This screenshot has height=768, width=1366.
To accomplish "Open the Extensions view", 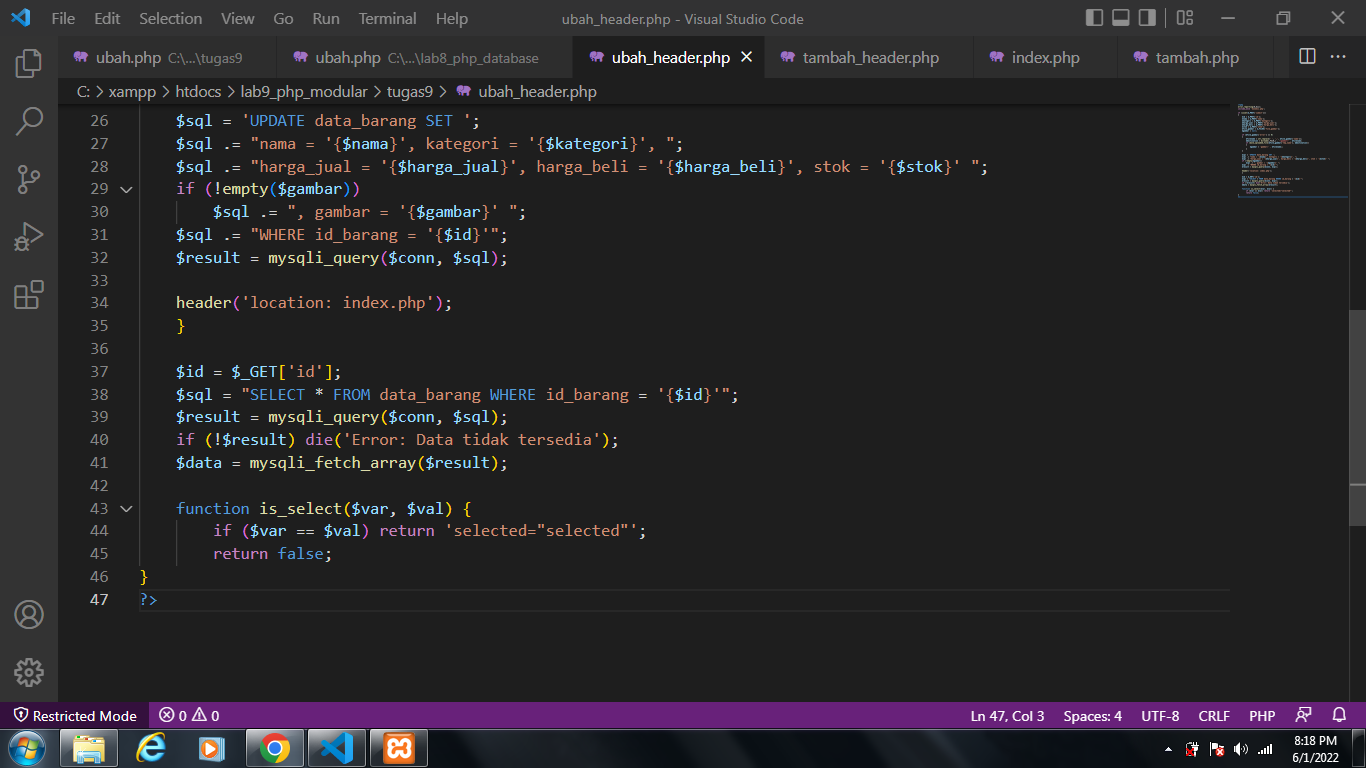I will (x=29, y=295).
